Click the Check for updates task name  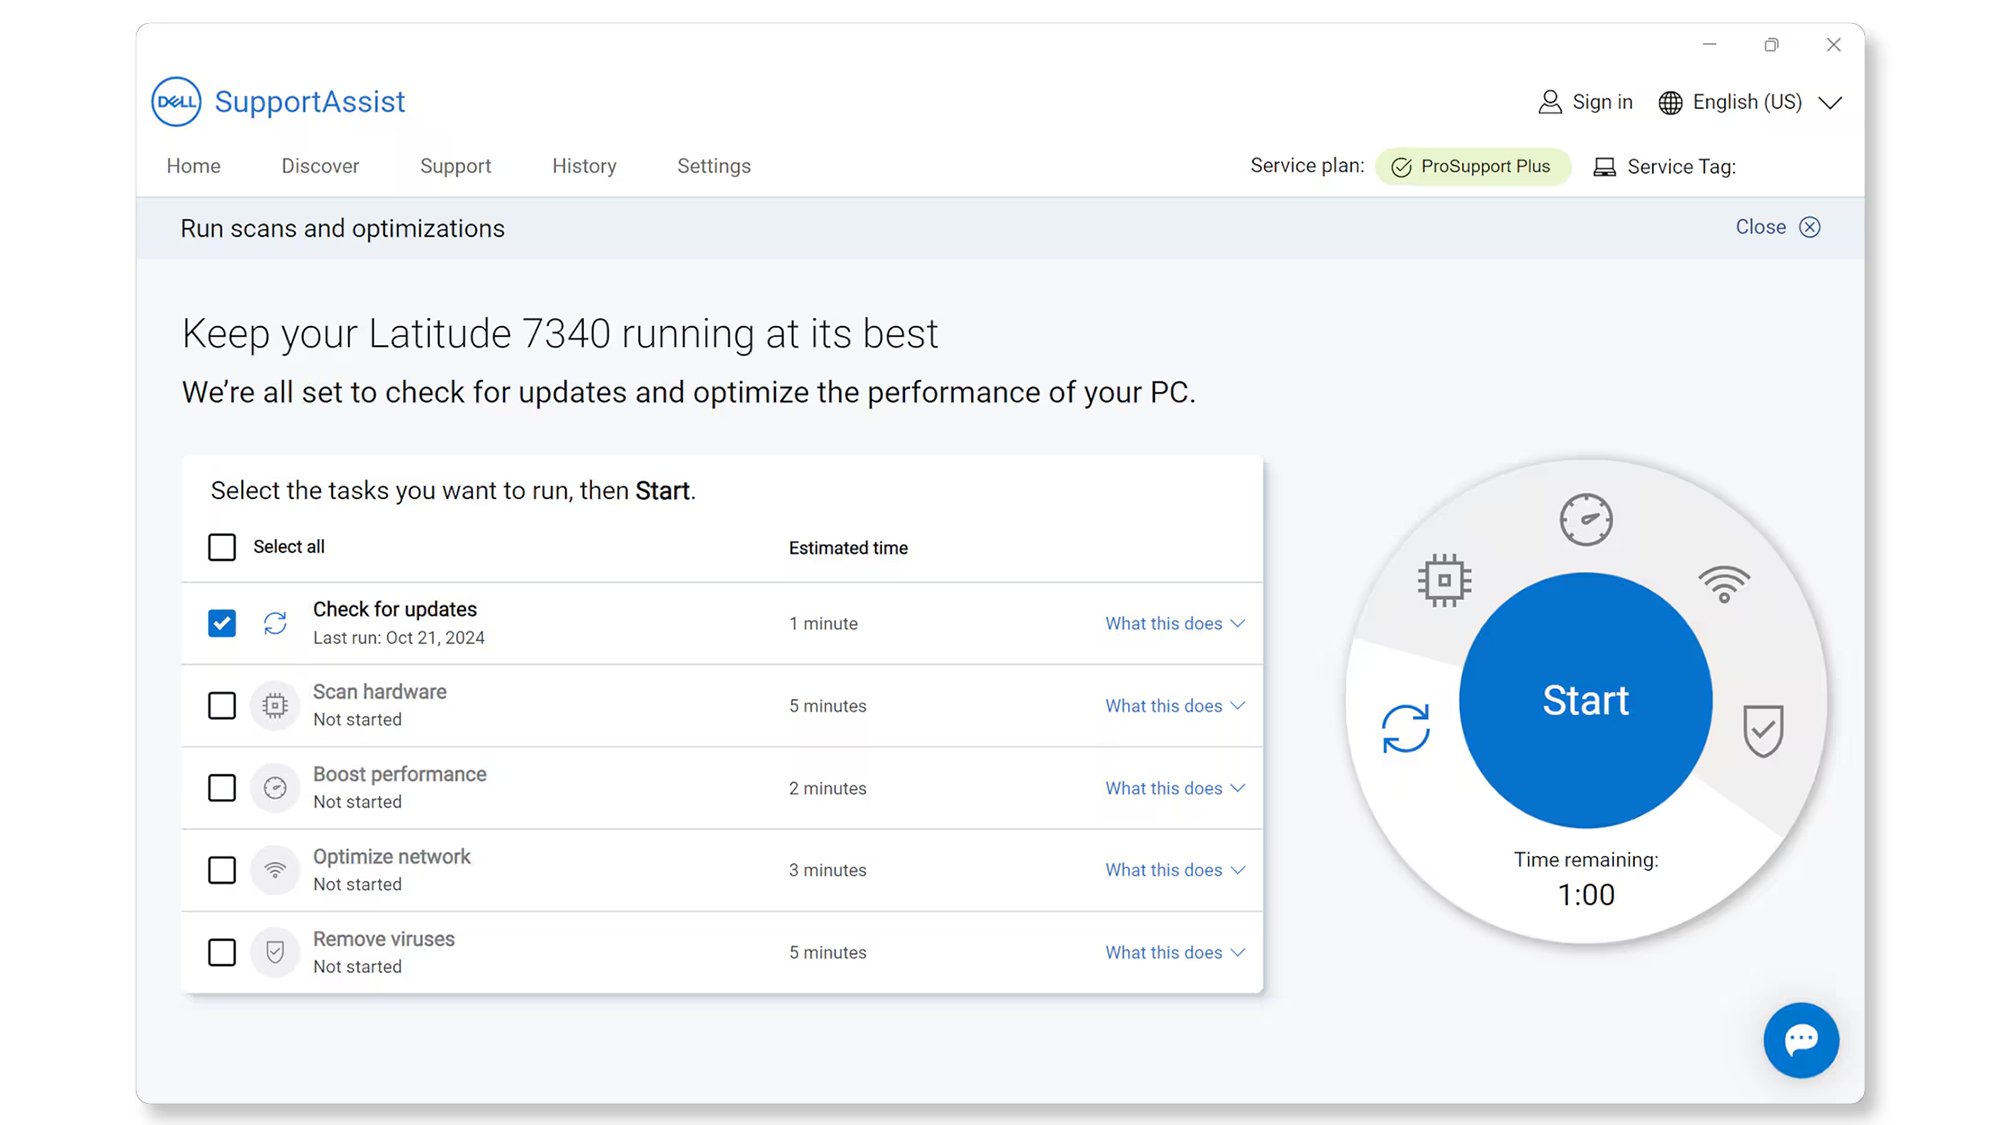395,609
